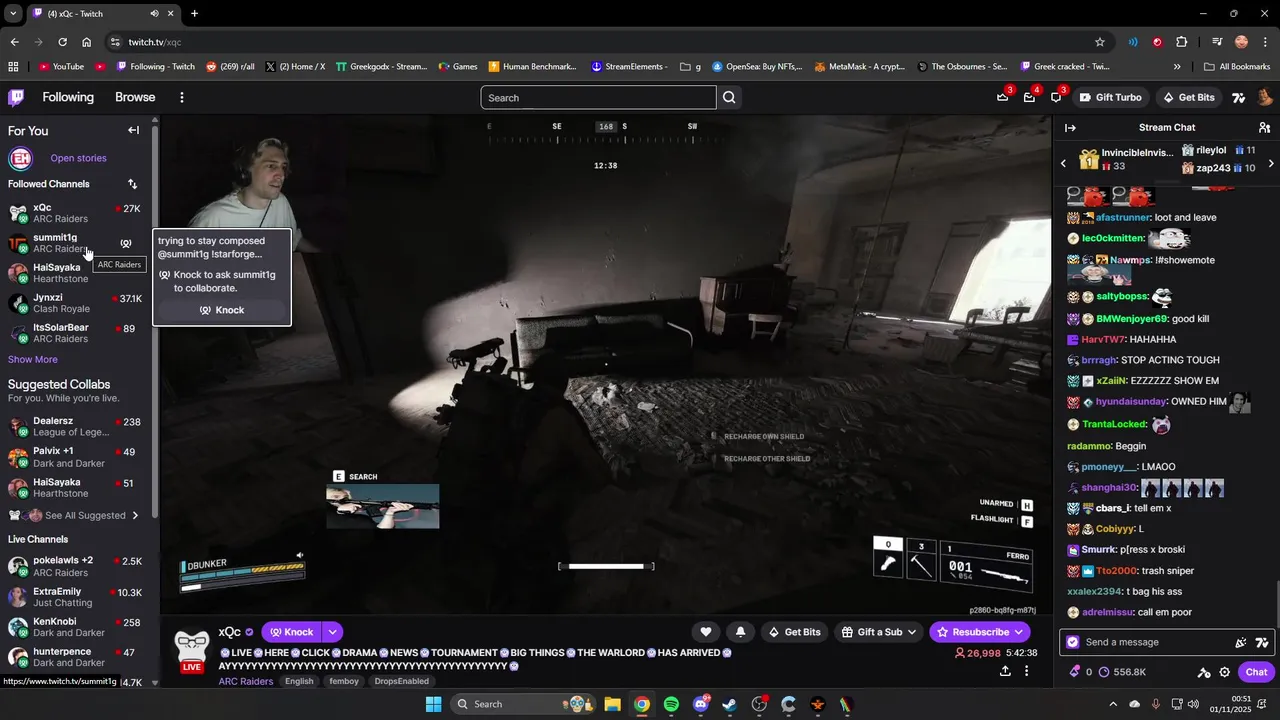1280x720 pixels.
Task: Mute the browser tab audio icon
Action: pyautogui.click(x=154, y=14)
